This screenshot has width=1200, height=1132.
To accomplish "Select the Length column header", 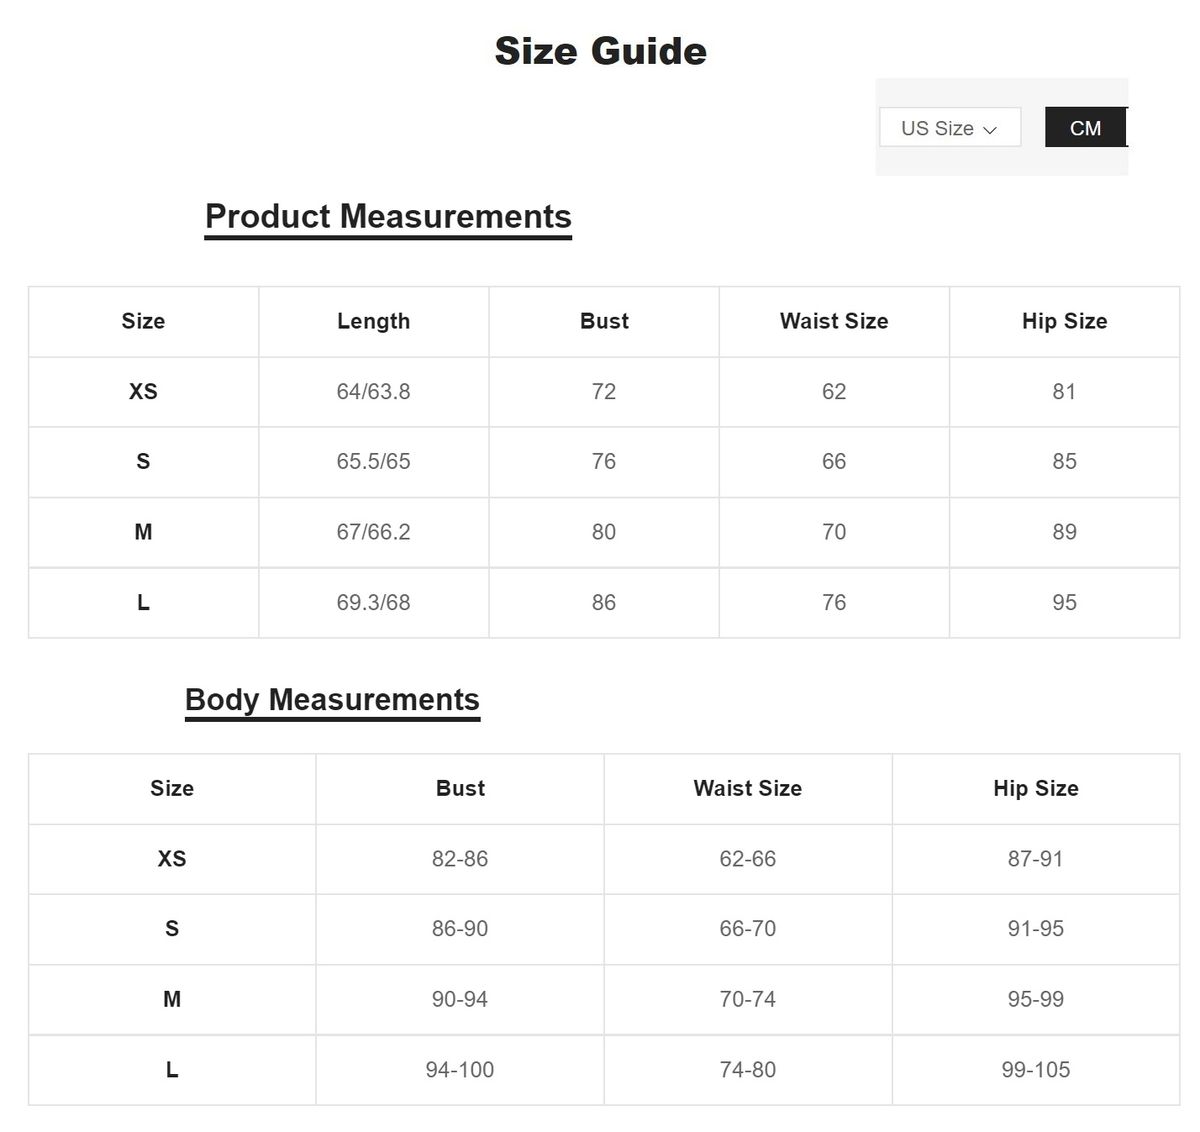I will click(373, 321).
